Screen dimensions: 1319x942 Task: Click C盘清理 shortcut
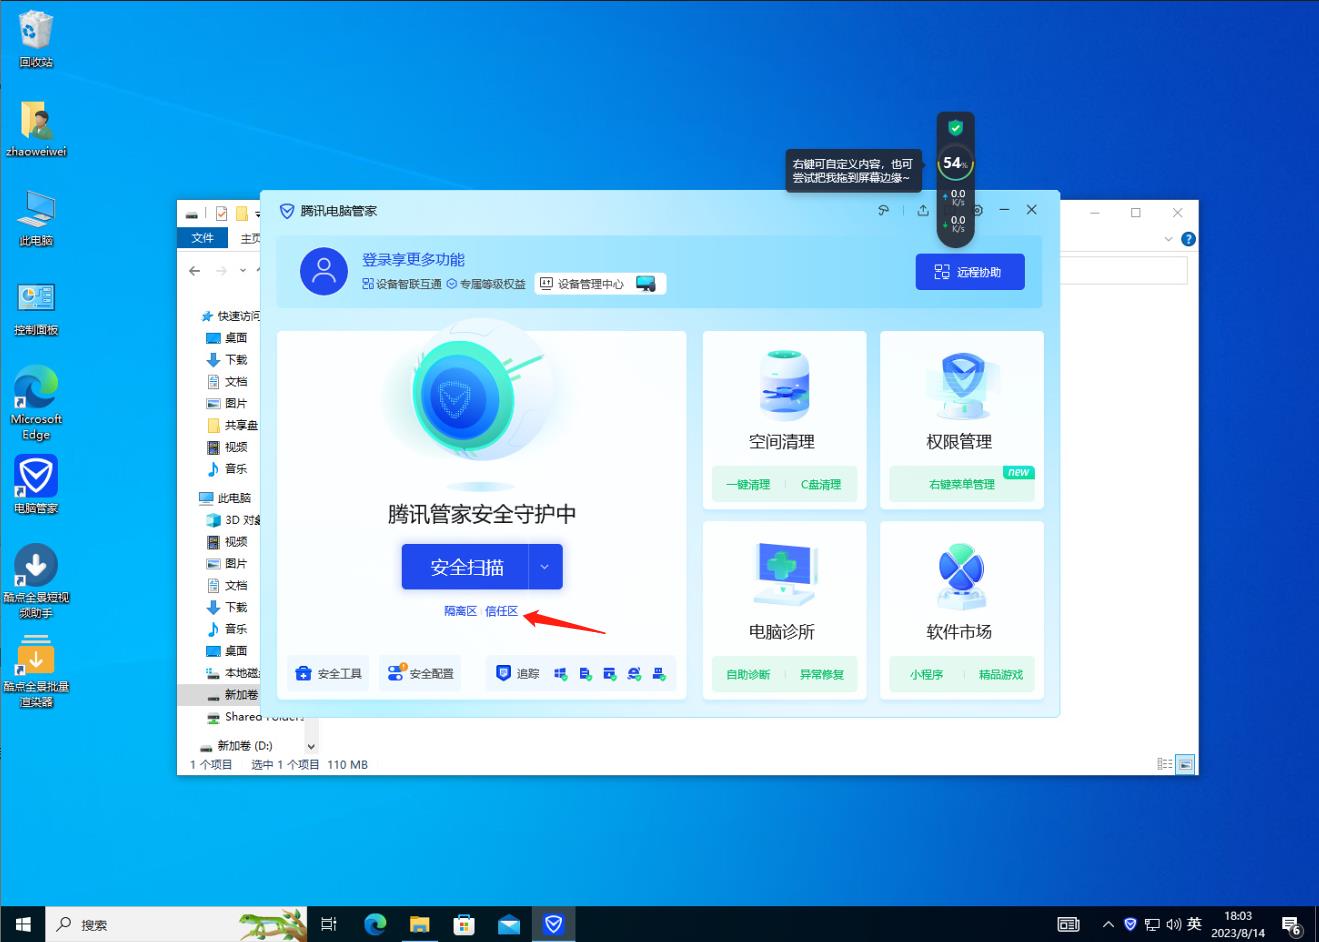tap(821, 484)
